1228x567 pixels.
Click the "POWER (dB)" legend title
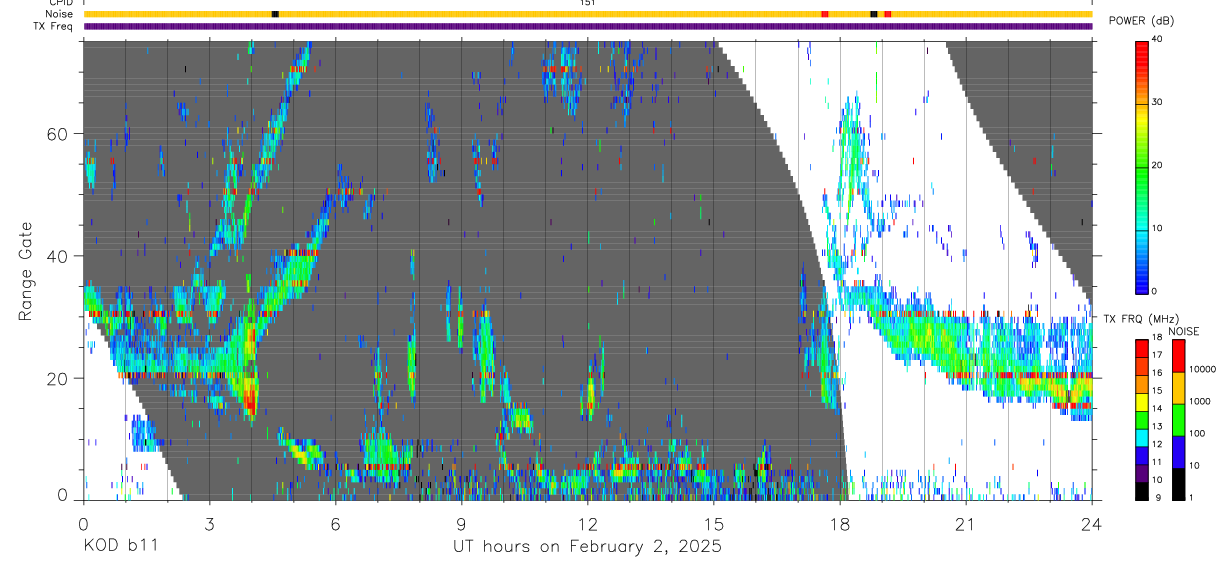coord(1140,20)
